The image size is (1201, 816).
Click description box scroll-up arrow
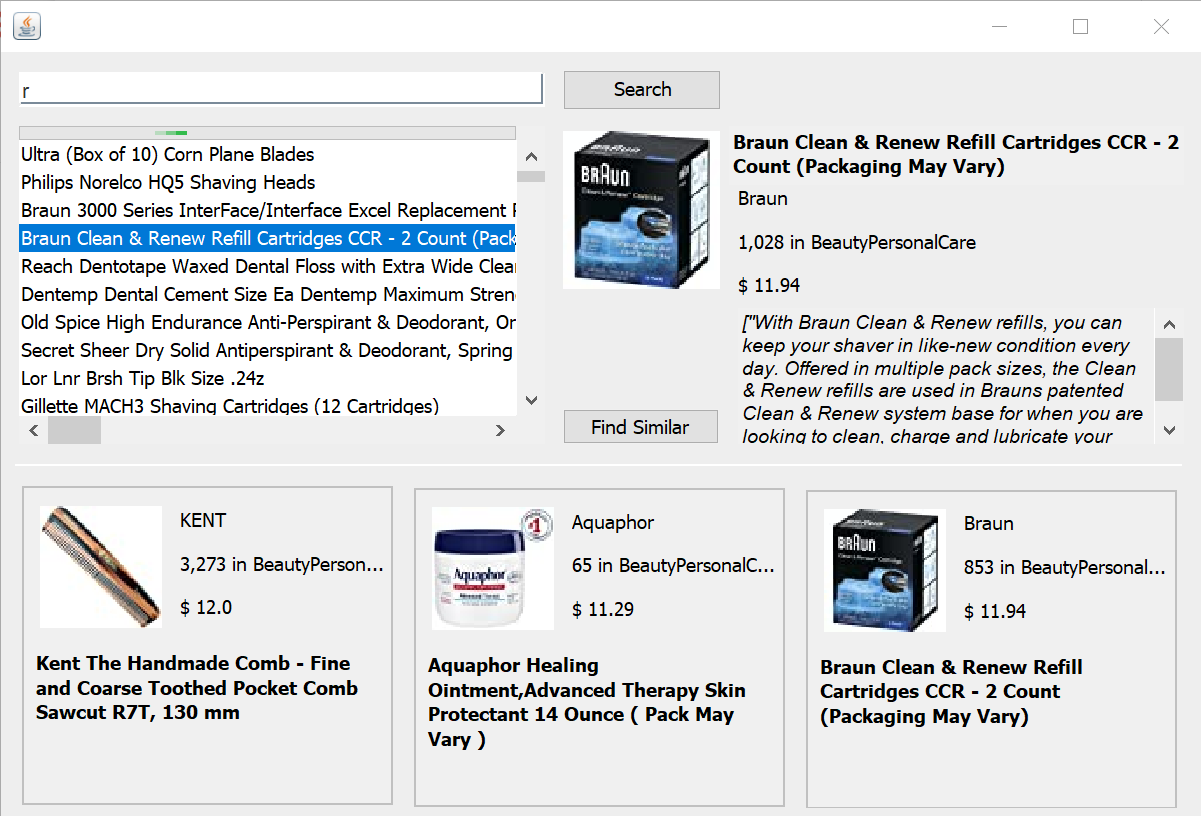click(1169, 324)
